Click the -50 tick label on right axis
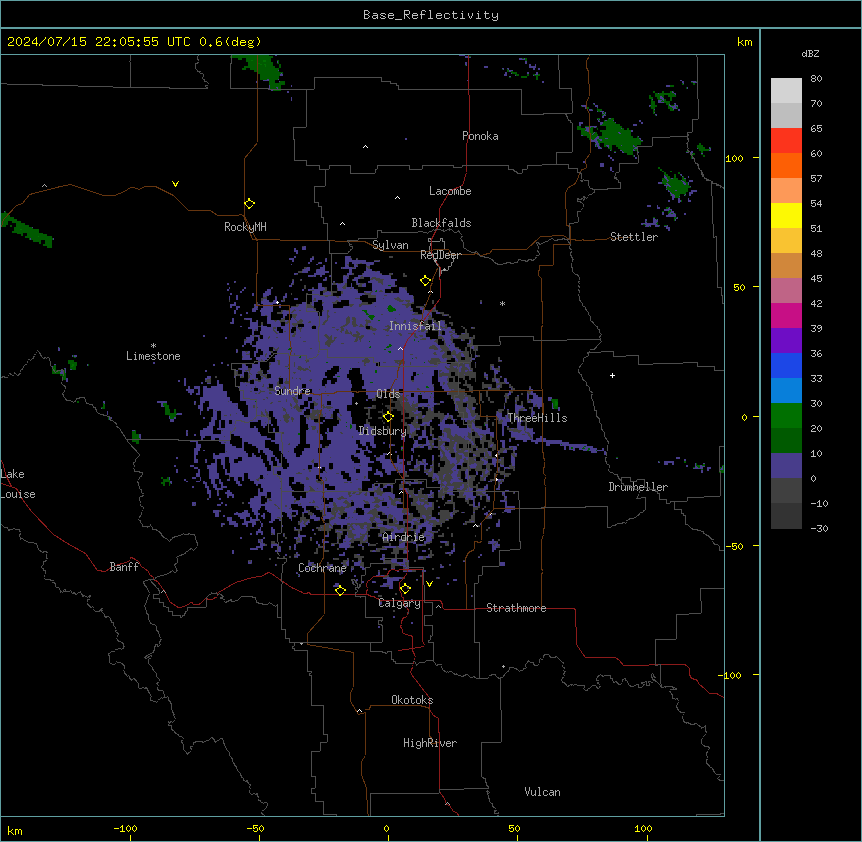 (734, 546)
